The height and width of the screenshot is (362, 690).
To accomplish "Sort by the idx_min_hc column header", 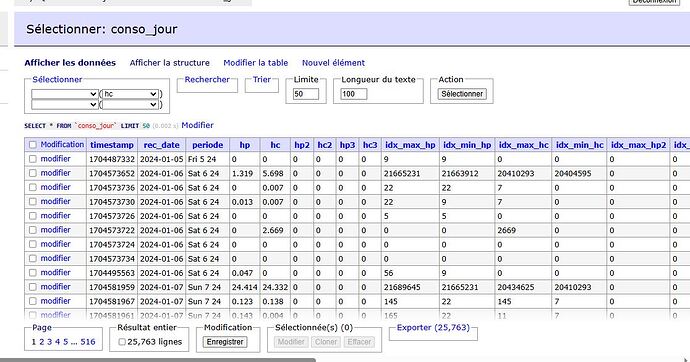I will [580, 145].
